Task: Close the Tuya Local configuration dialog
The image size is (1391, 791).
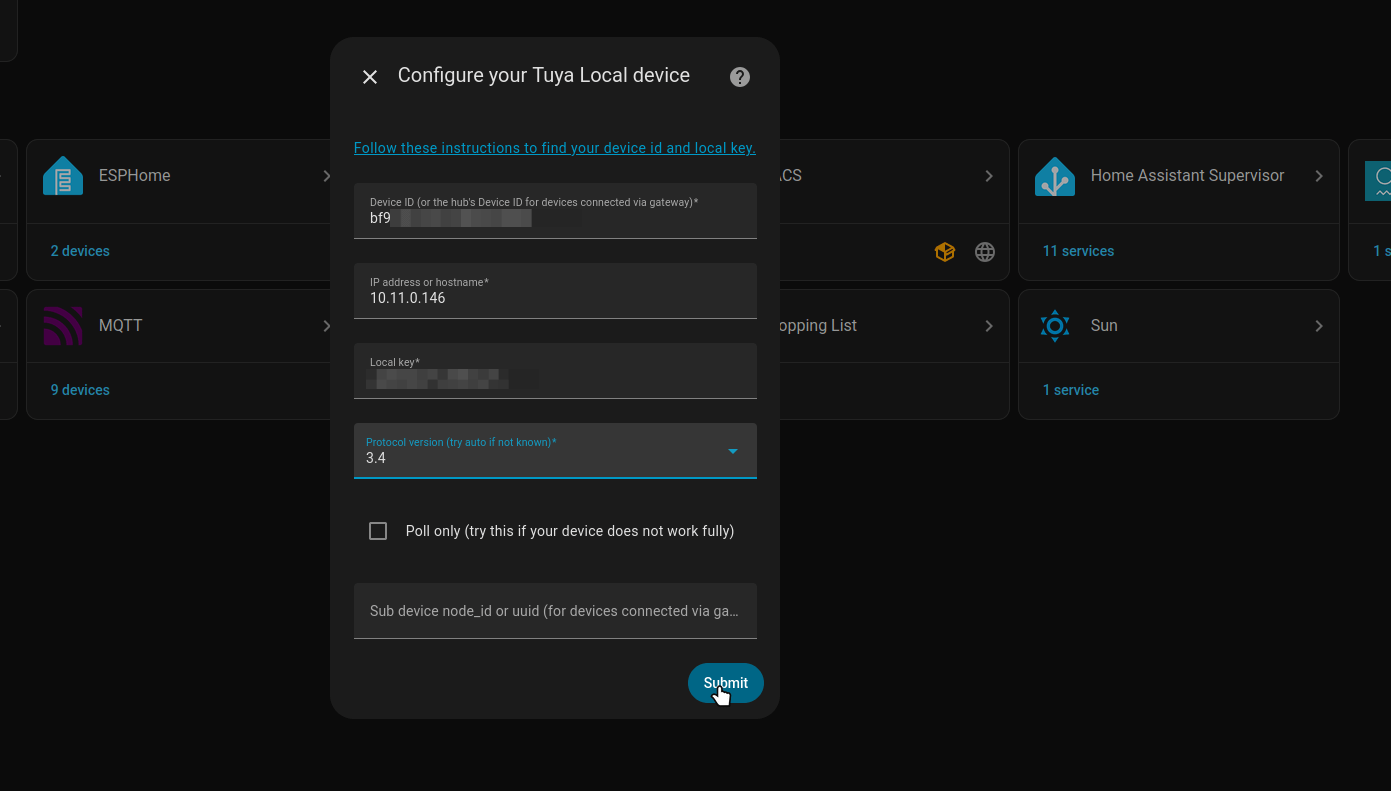Action: coord(370,77)
